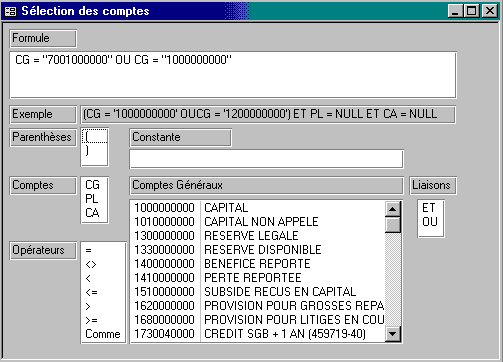Choose CG in the Comptes list

[95, 185]
